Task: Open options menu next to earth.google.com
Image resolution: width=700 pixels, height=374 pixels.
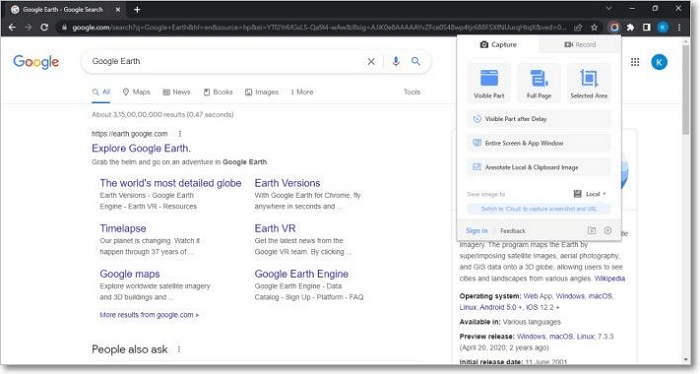Action: (180, 134)
